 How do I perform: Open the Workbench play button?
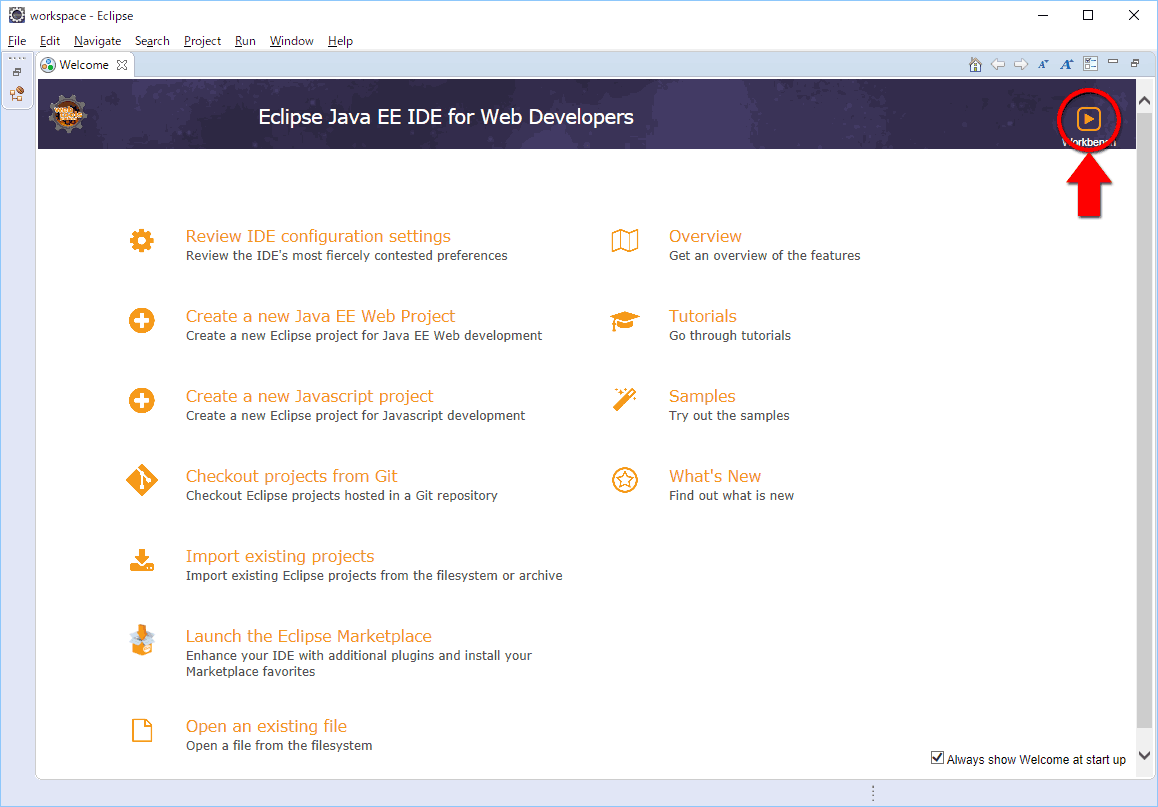point(1088,119)
